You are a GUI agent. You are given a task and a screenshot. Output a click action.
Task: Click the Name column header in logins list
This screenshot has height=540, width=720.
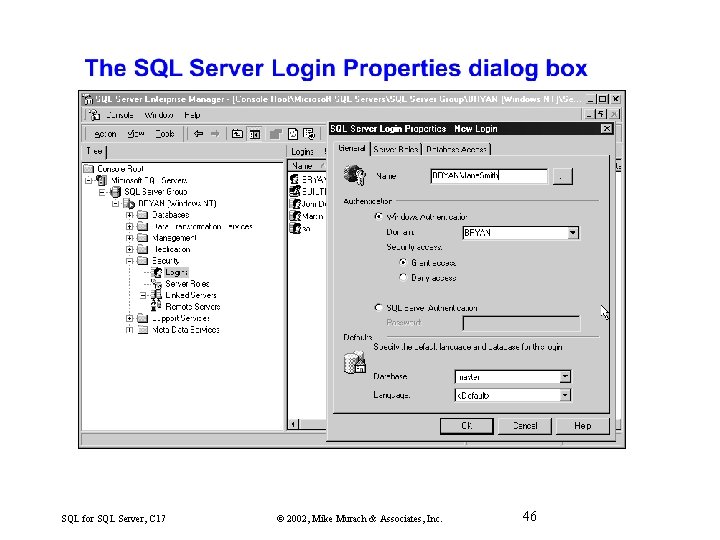click(307, 166)
